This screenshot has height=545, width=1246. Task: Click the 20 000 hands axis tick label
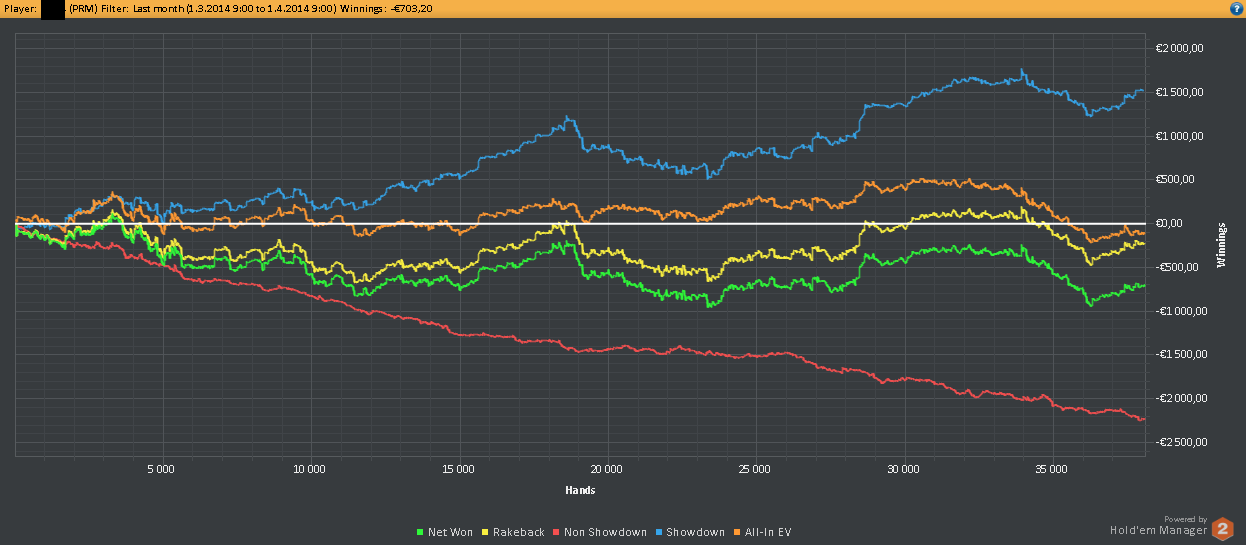click(x=607, y=468)
